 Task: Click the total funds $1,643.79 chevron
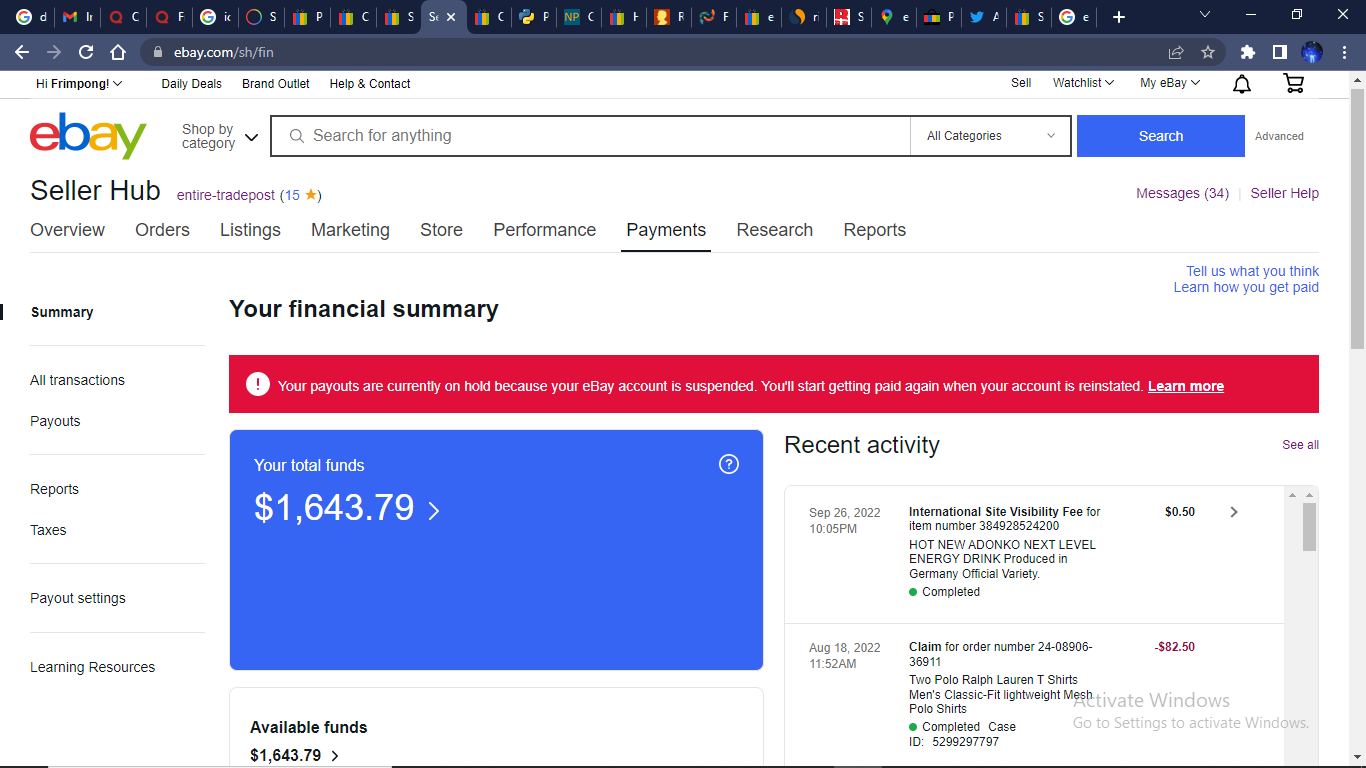[433, 510]
